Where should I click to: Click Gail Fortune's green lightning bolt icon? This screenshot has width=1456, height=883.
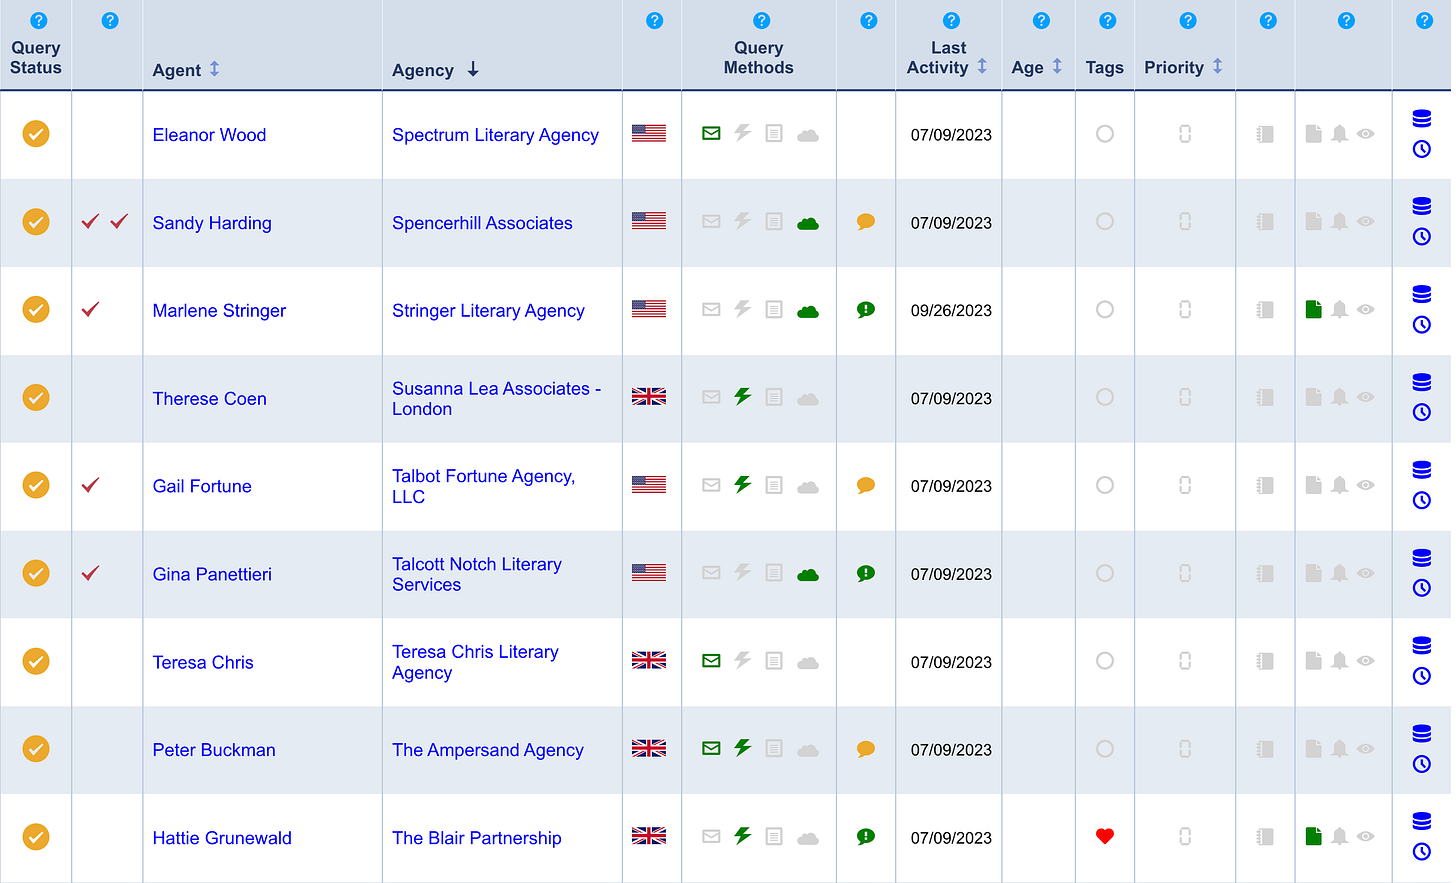[742, 484]
